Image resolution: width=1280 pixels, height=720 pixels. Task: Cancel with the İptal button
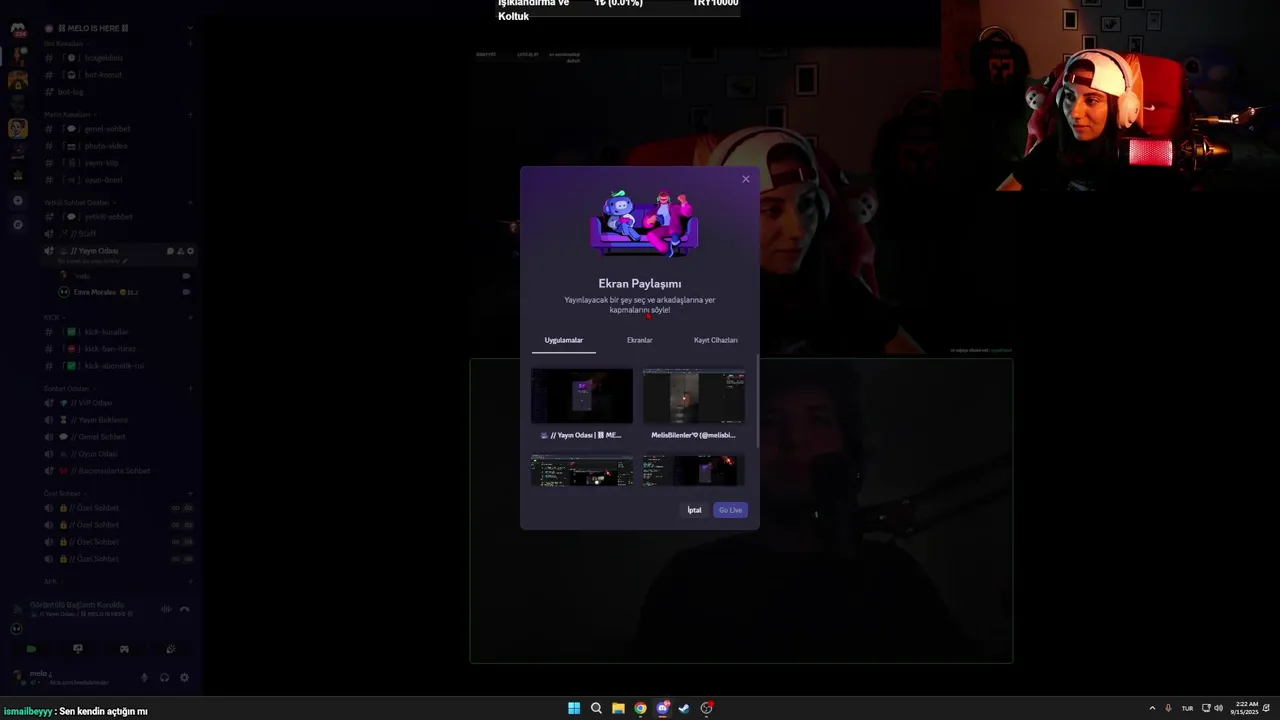[x=694, y=510]
